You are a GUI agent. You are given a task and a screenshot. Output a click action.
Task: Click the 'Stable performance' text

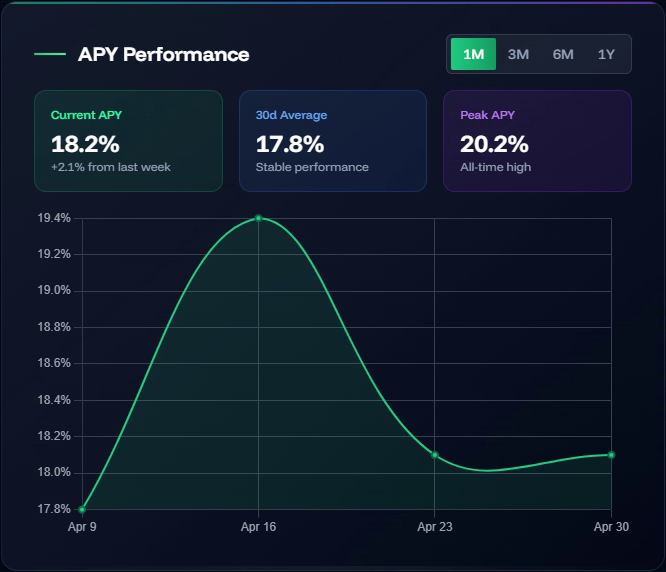[312, 167]
